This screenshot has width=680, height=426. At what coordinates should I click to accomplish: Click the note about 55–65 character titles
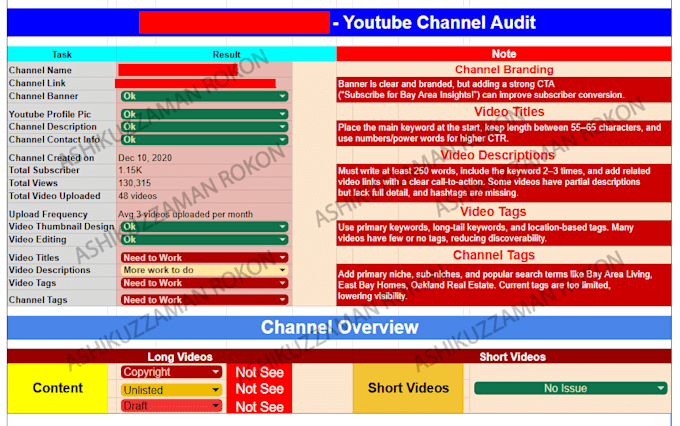click(503, 133)
